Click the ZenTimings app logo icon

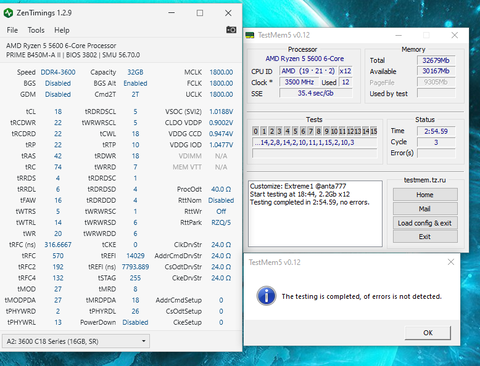(x=8, y=13)
